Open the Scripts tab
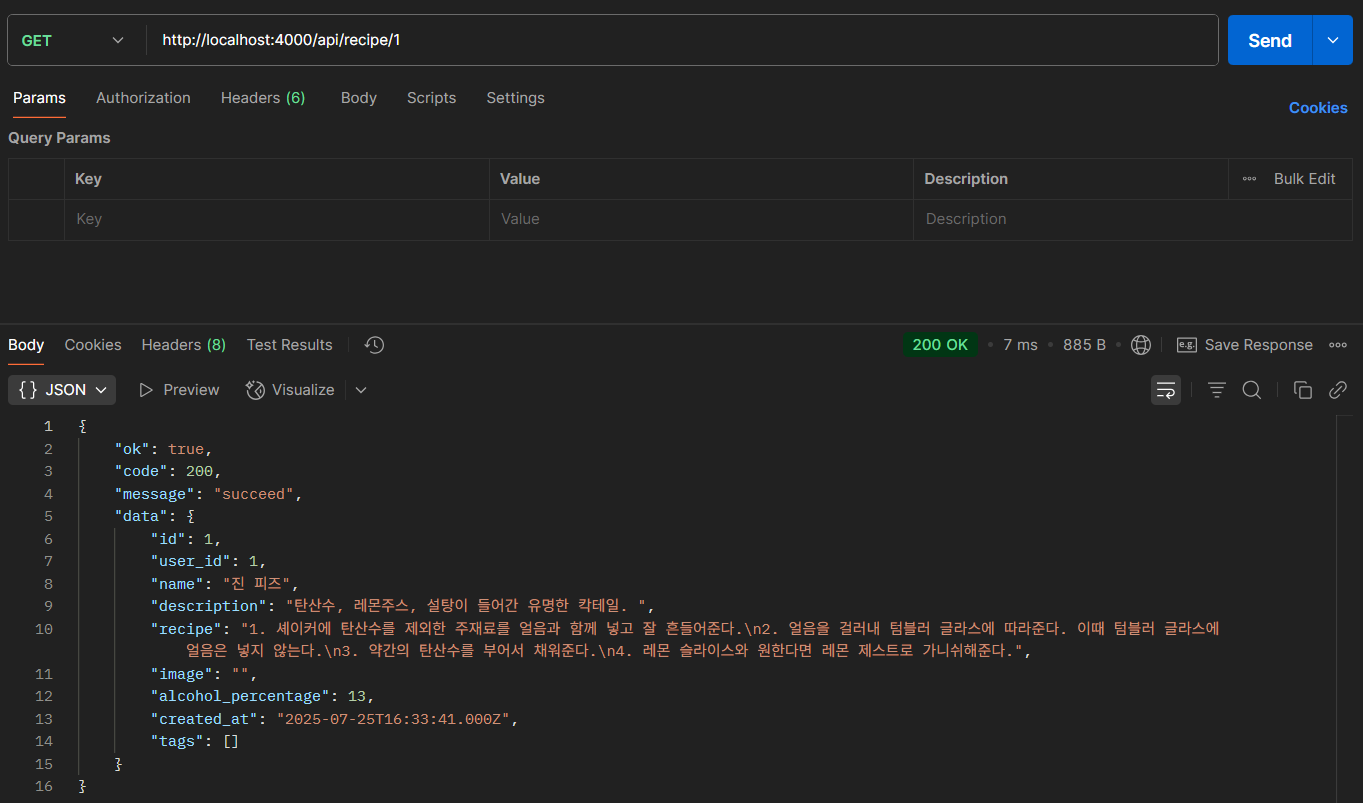The width and height of the screenshot is (1363, 803). (431, 98)
